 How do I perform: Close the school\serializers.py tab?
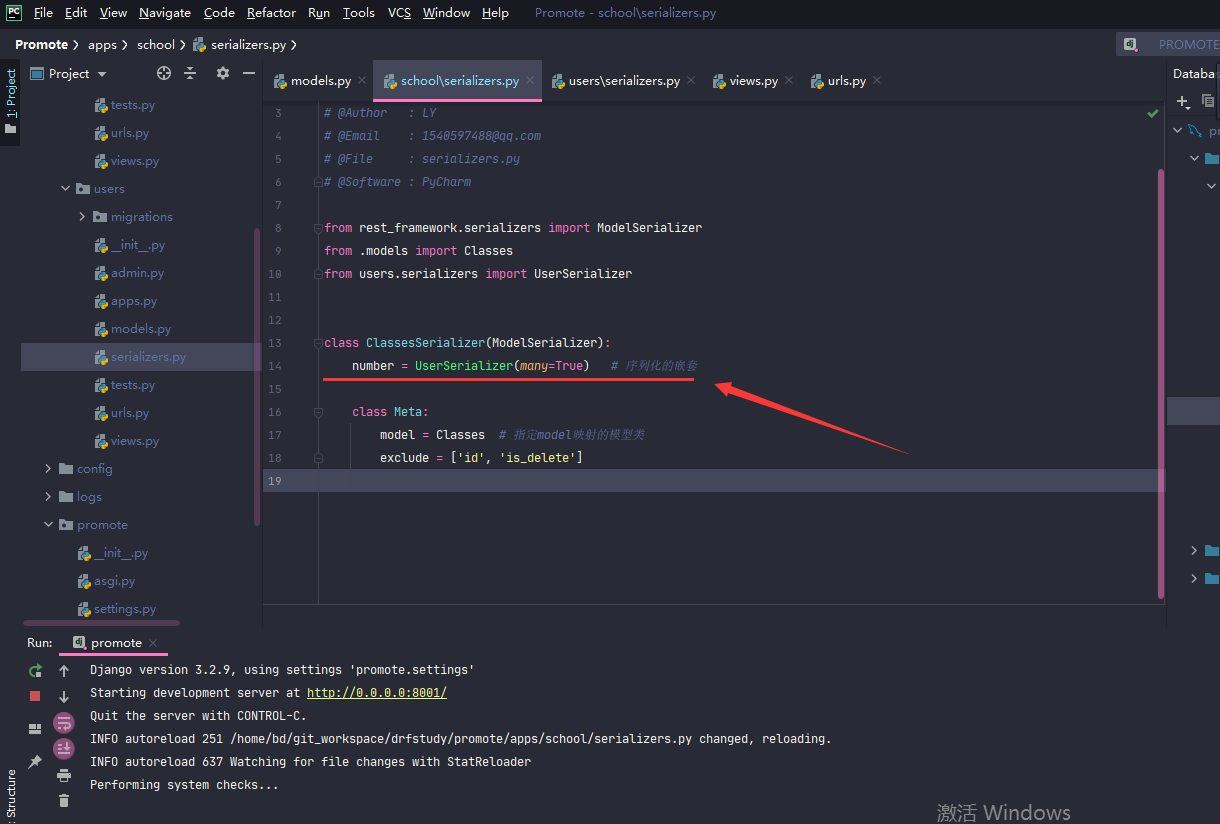click(x=530, y=81)
